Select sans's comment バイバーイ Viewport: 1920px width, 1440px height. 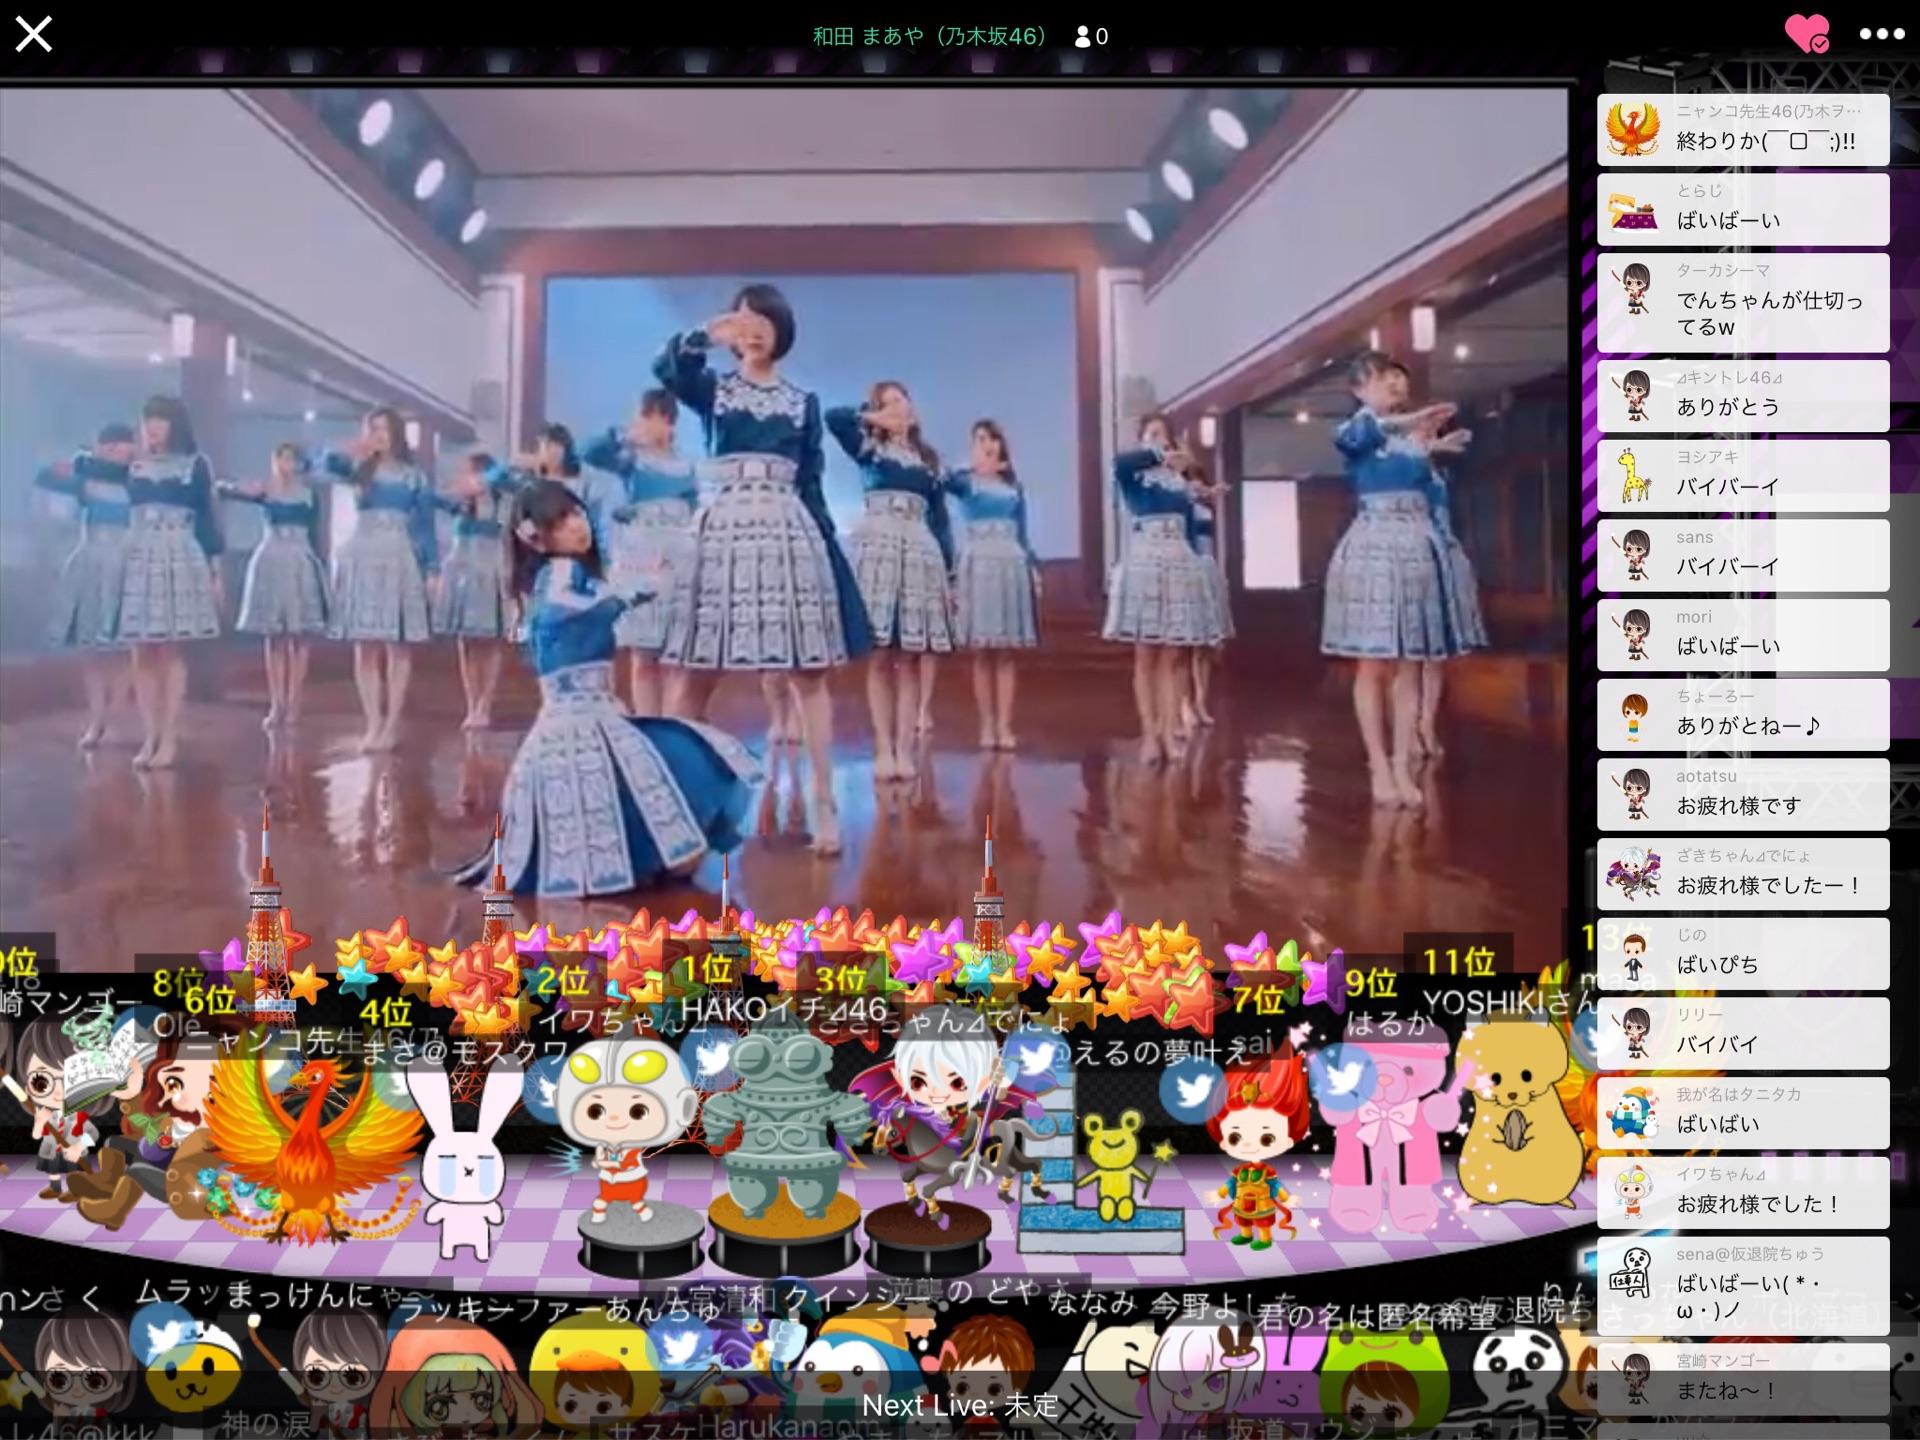(x=1743, y=555)
